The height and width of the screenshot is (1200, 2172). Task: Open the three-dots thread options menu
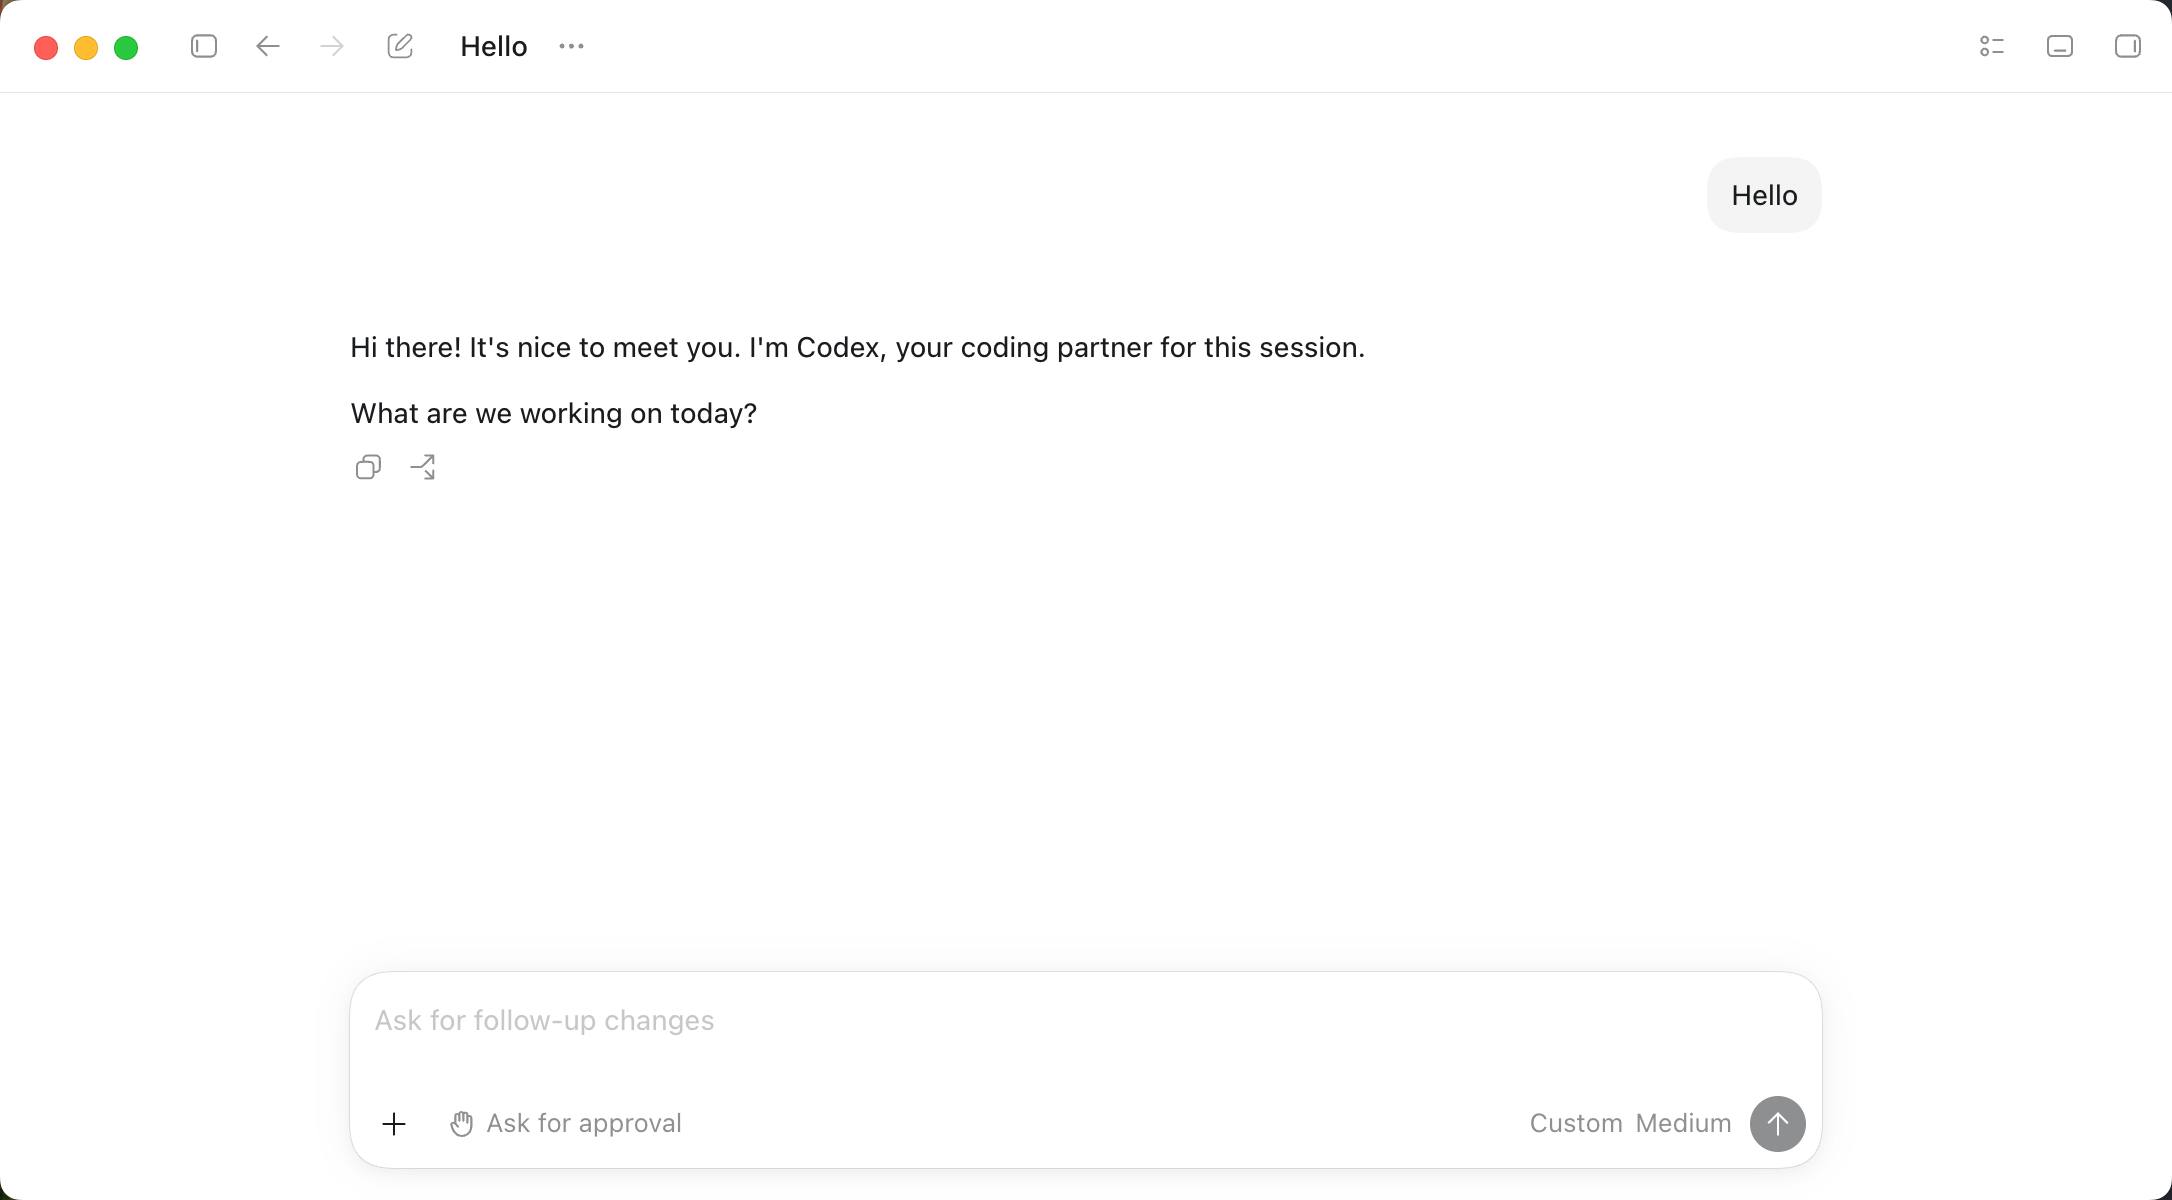[572, 46]
